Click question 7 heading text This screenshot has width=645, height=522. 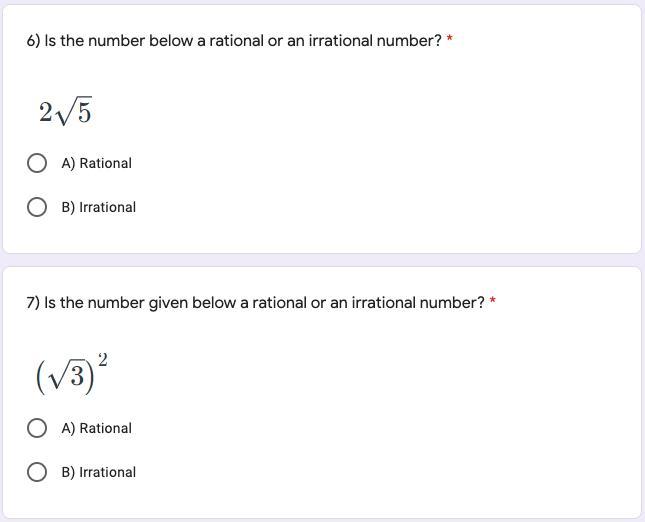pyautogui.click(x=255, y=303)
